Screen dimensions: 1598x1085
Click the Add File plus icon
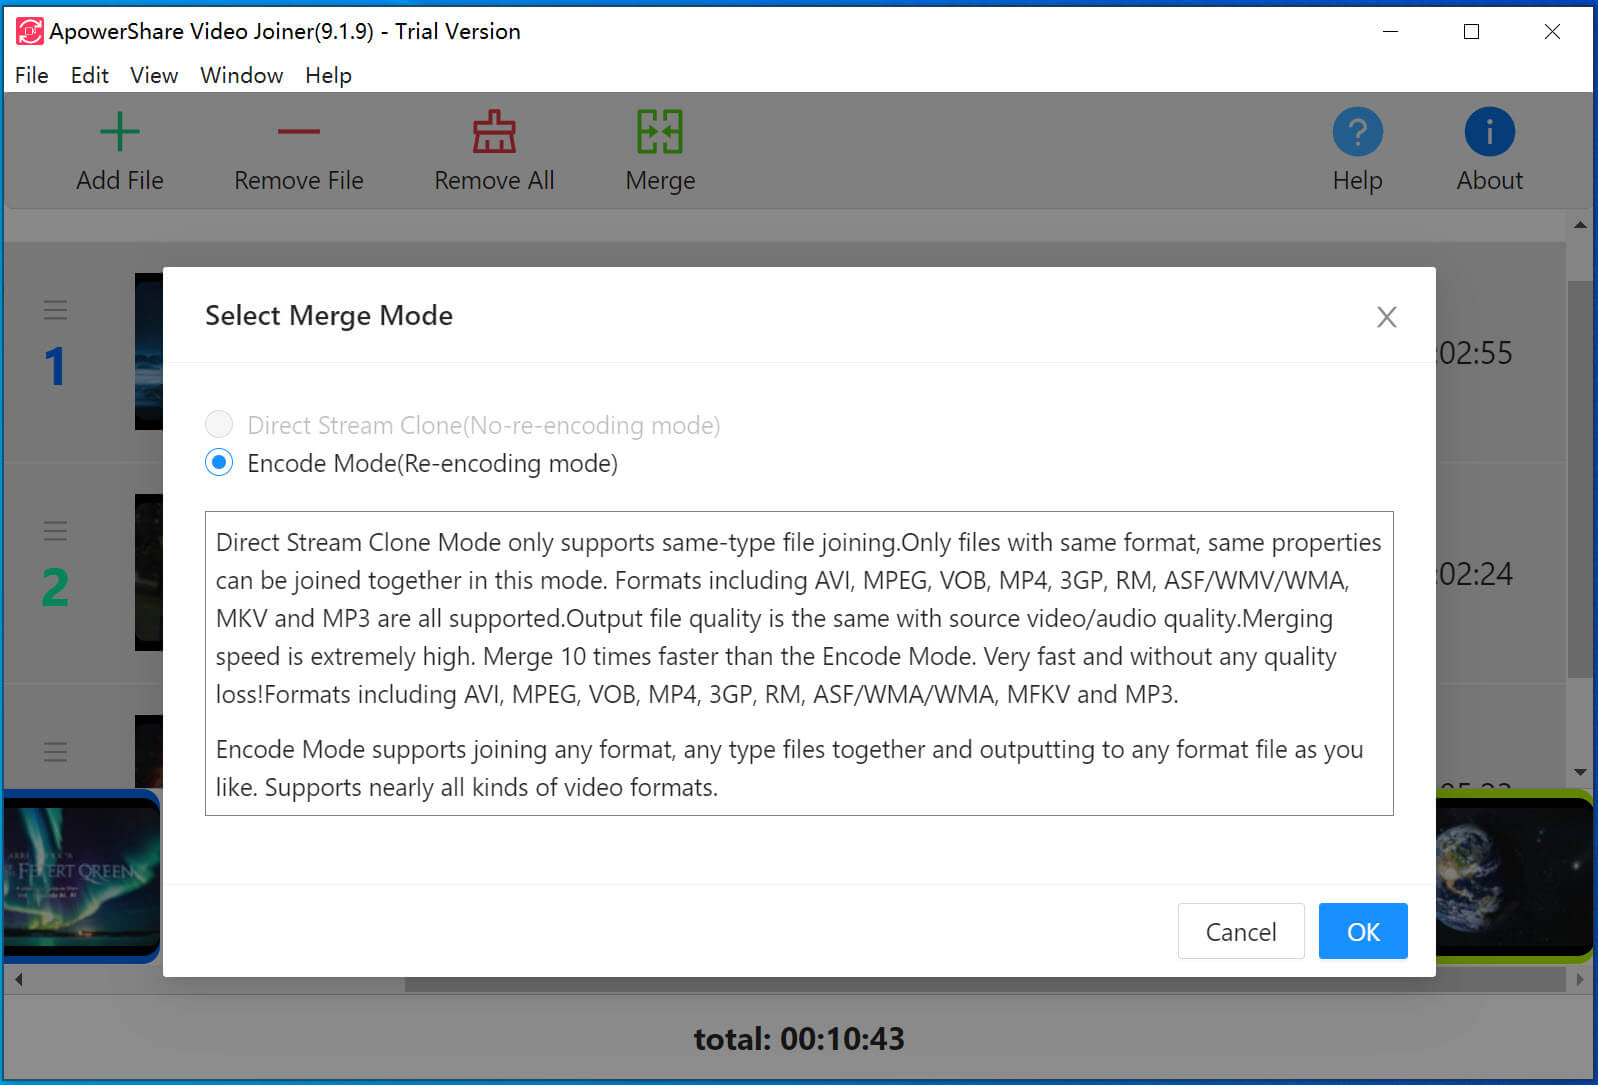119,132
